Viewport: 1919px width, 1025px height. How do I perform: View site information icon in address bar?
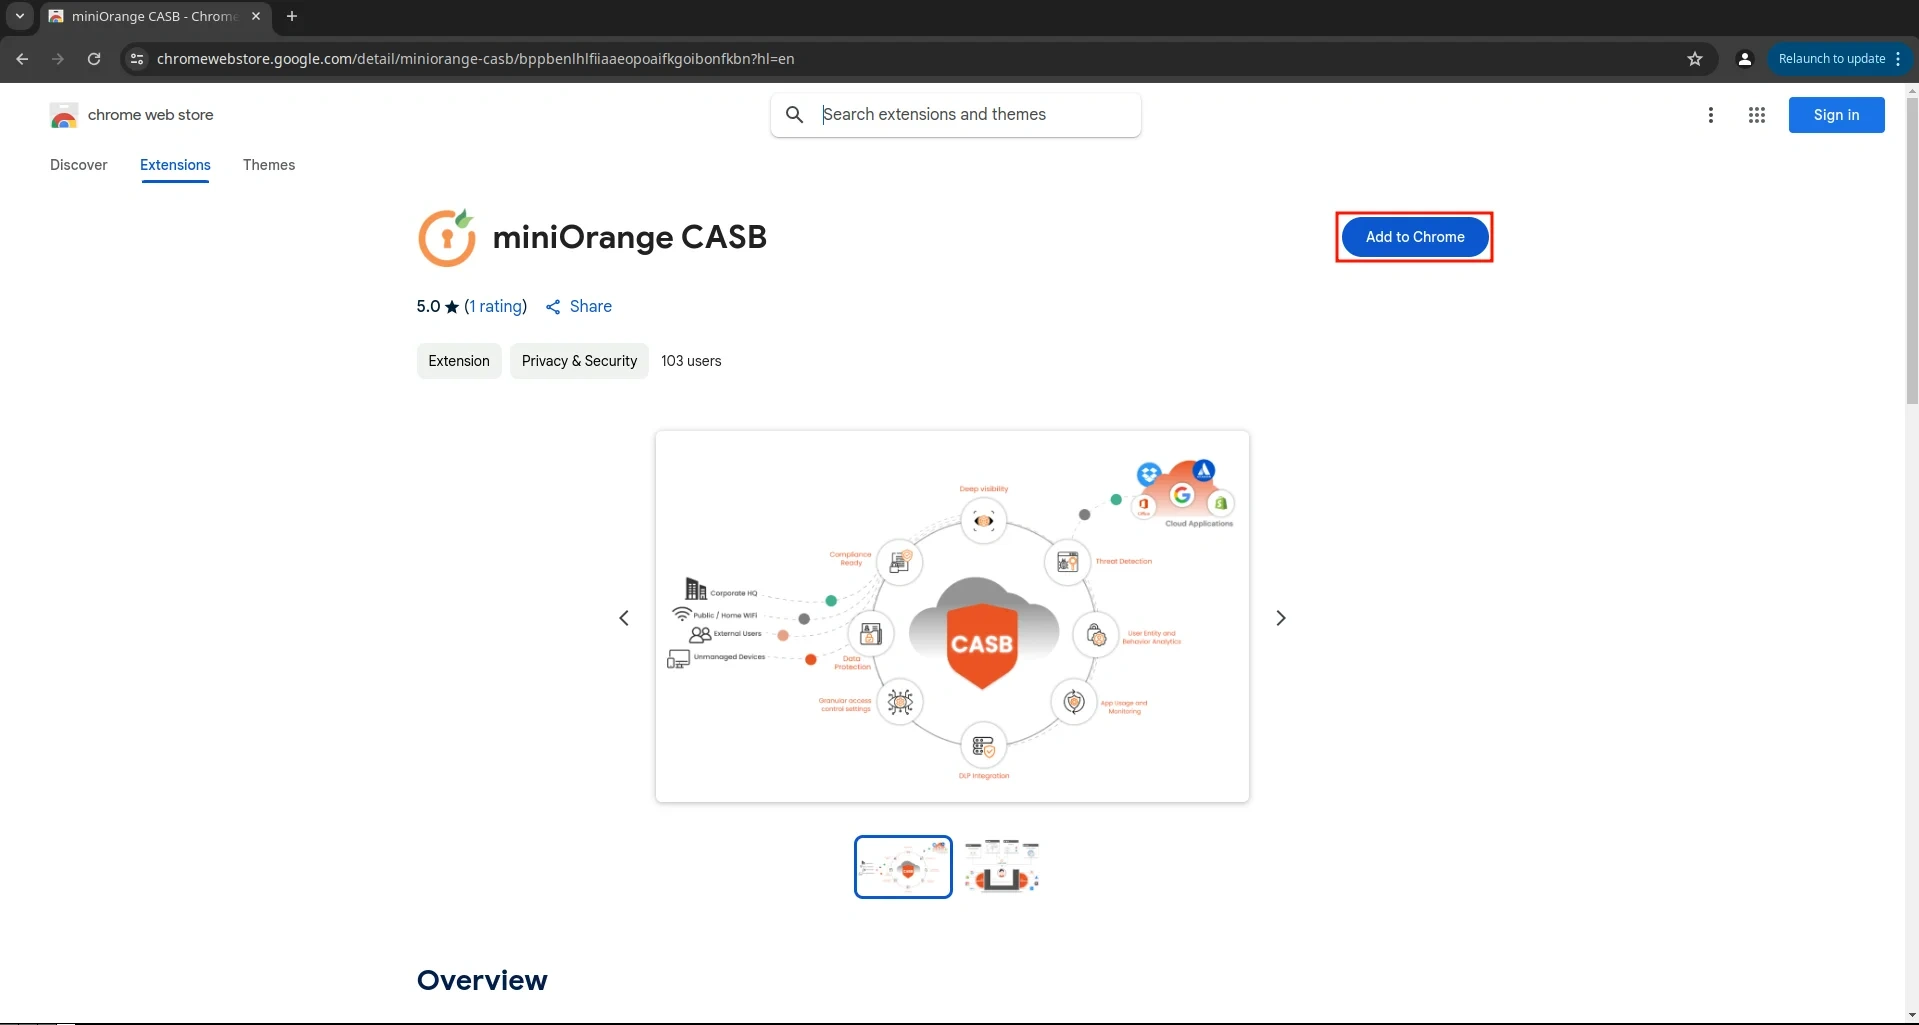137,59
